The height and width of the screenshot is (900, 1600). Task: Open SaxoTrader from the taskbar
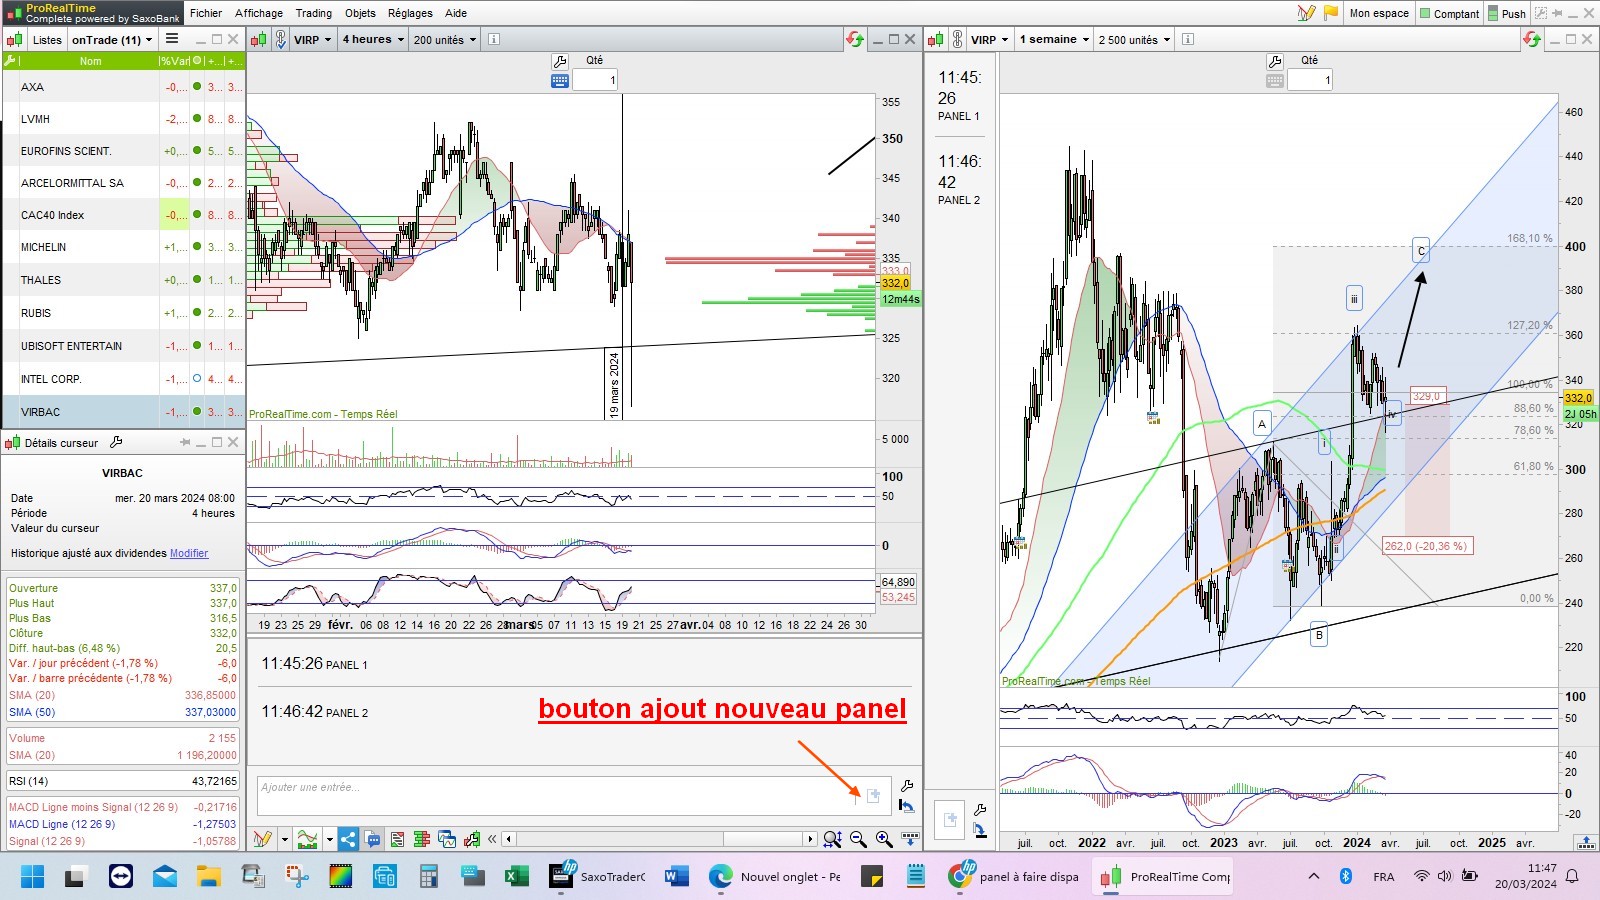[x=600, y=877]
